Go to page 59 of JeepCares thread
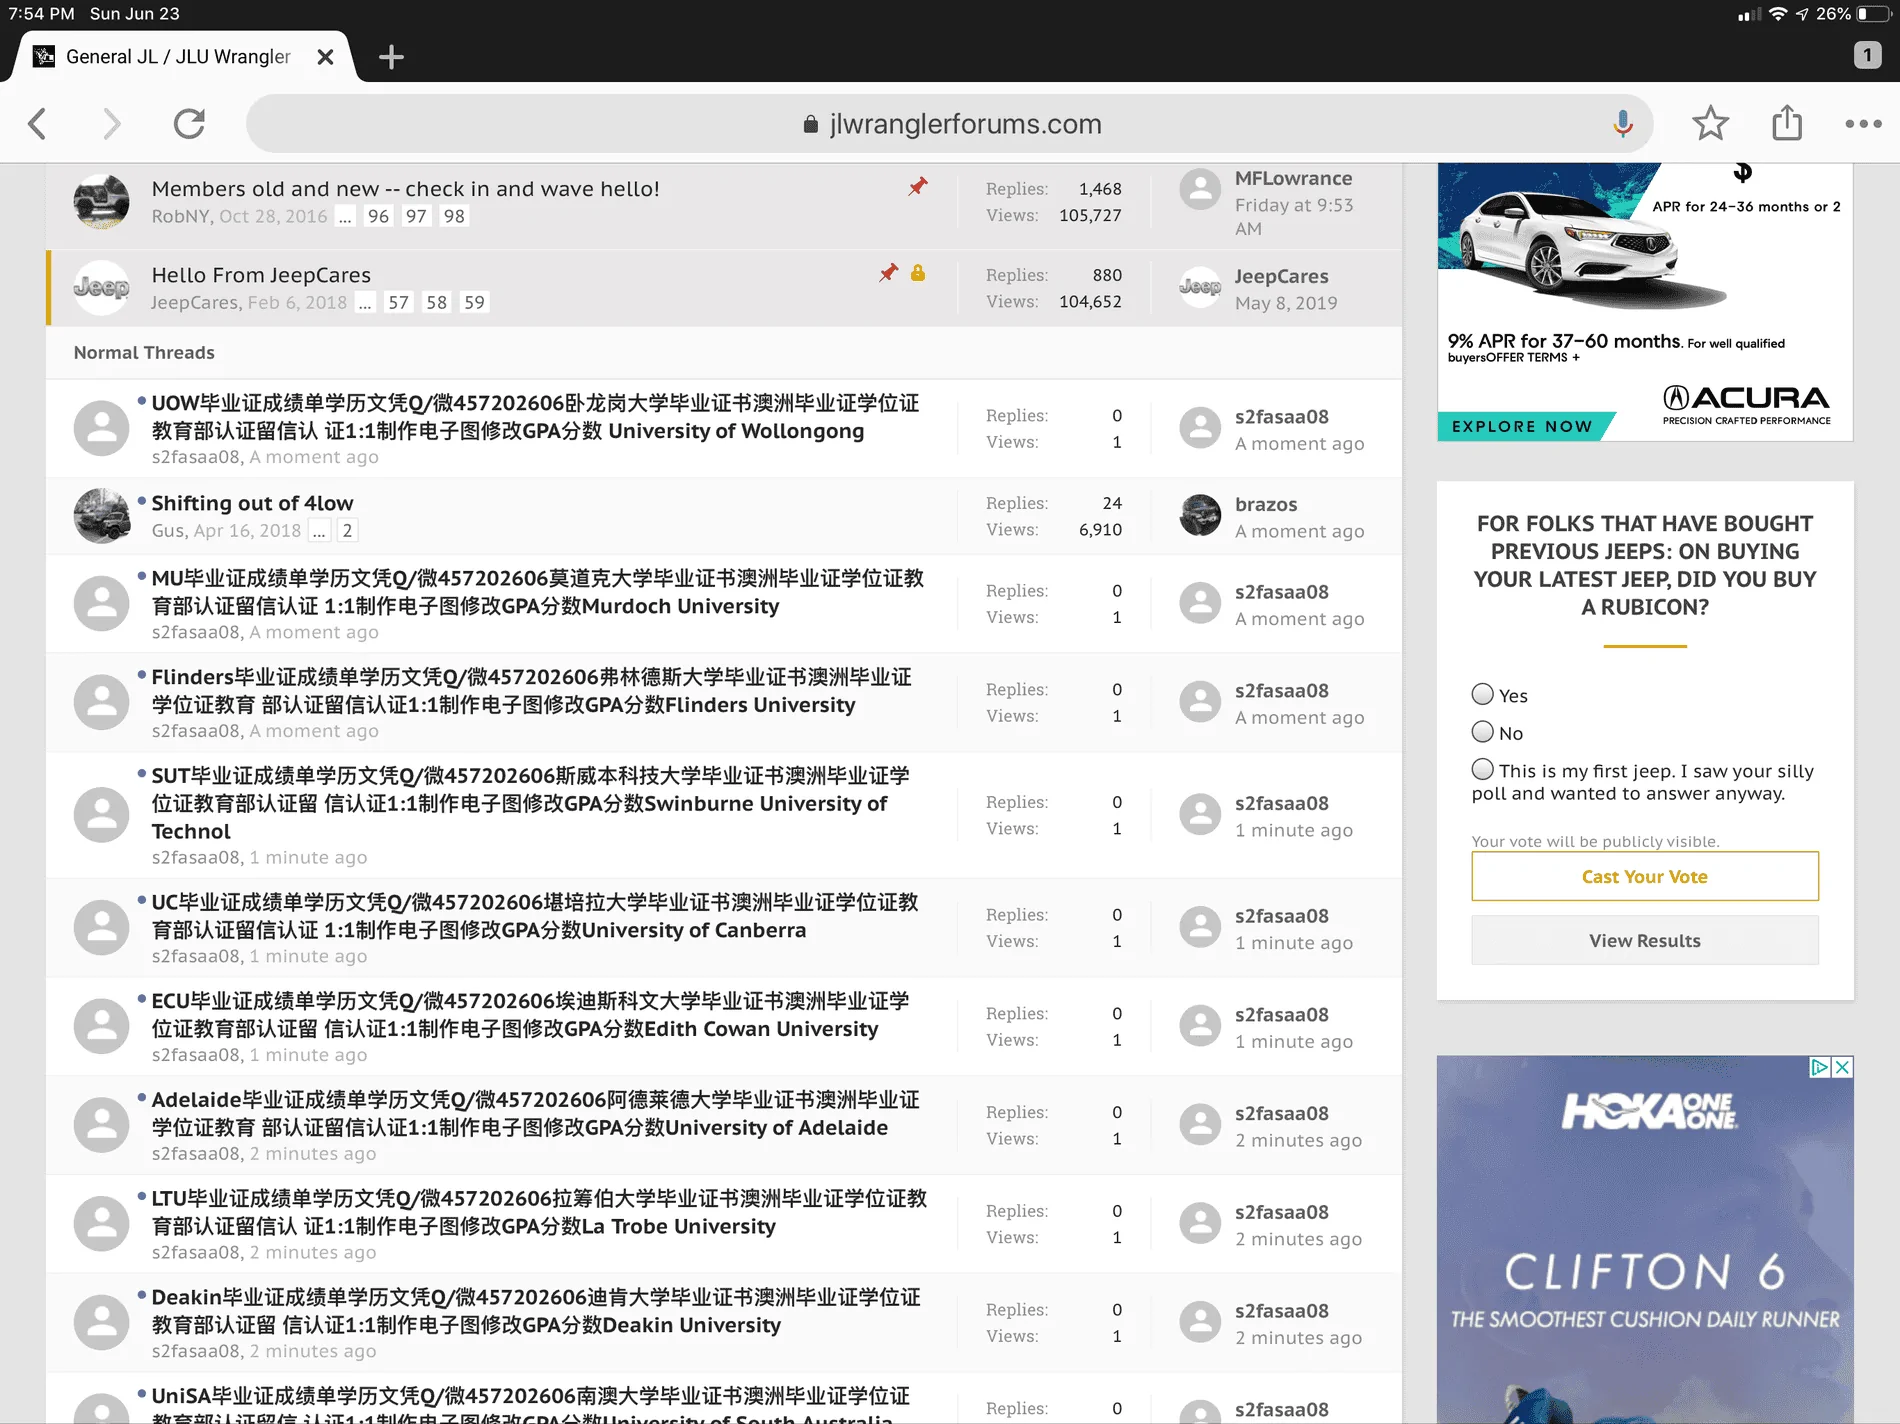Screen dimensions: 1900x1424 [474, 302]
